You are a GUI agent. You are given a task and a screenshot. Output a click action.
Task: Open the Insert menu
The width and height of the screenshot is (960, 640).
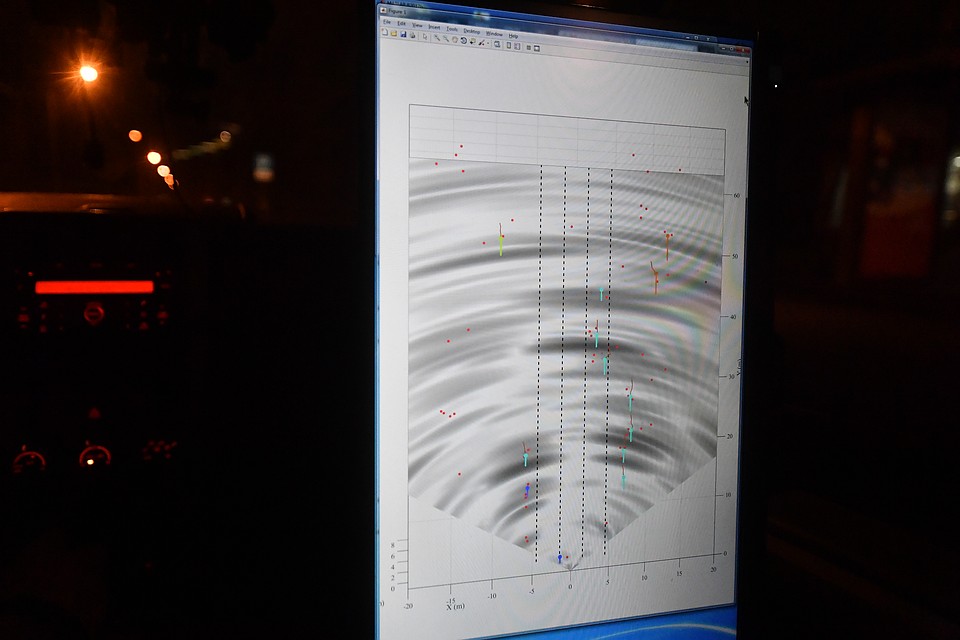point(434,27)
